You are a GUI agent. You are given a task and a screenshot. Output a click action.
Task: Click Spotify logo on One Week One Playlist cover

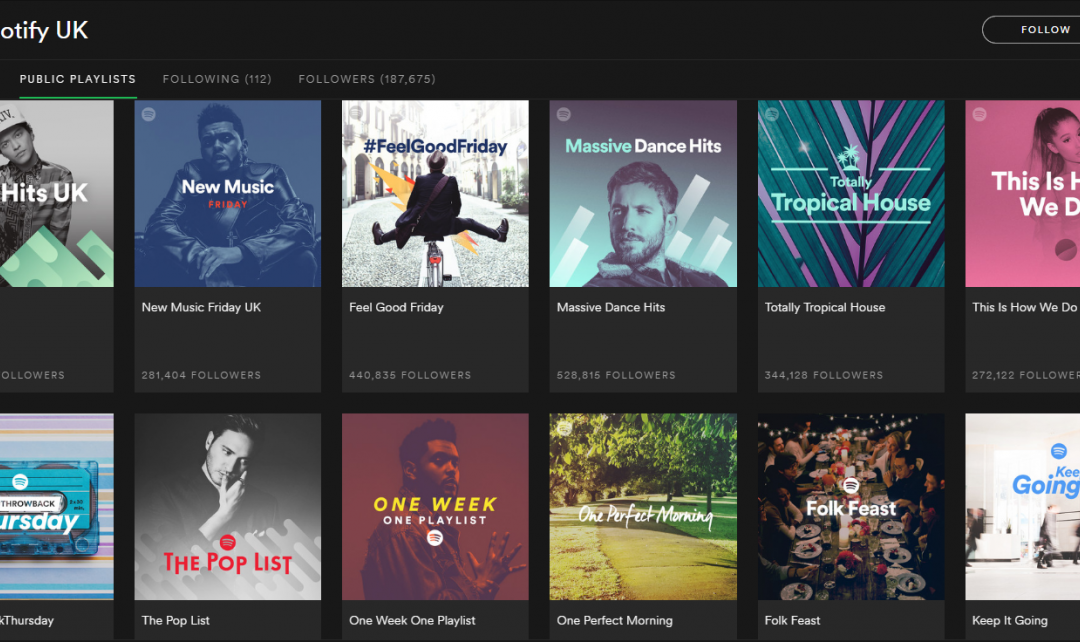pyautogui.click(x=435, y=538)
